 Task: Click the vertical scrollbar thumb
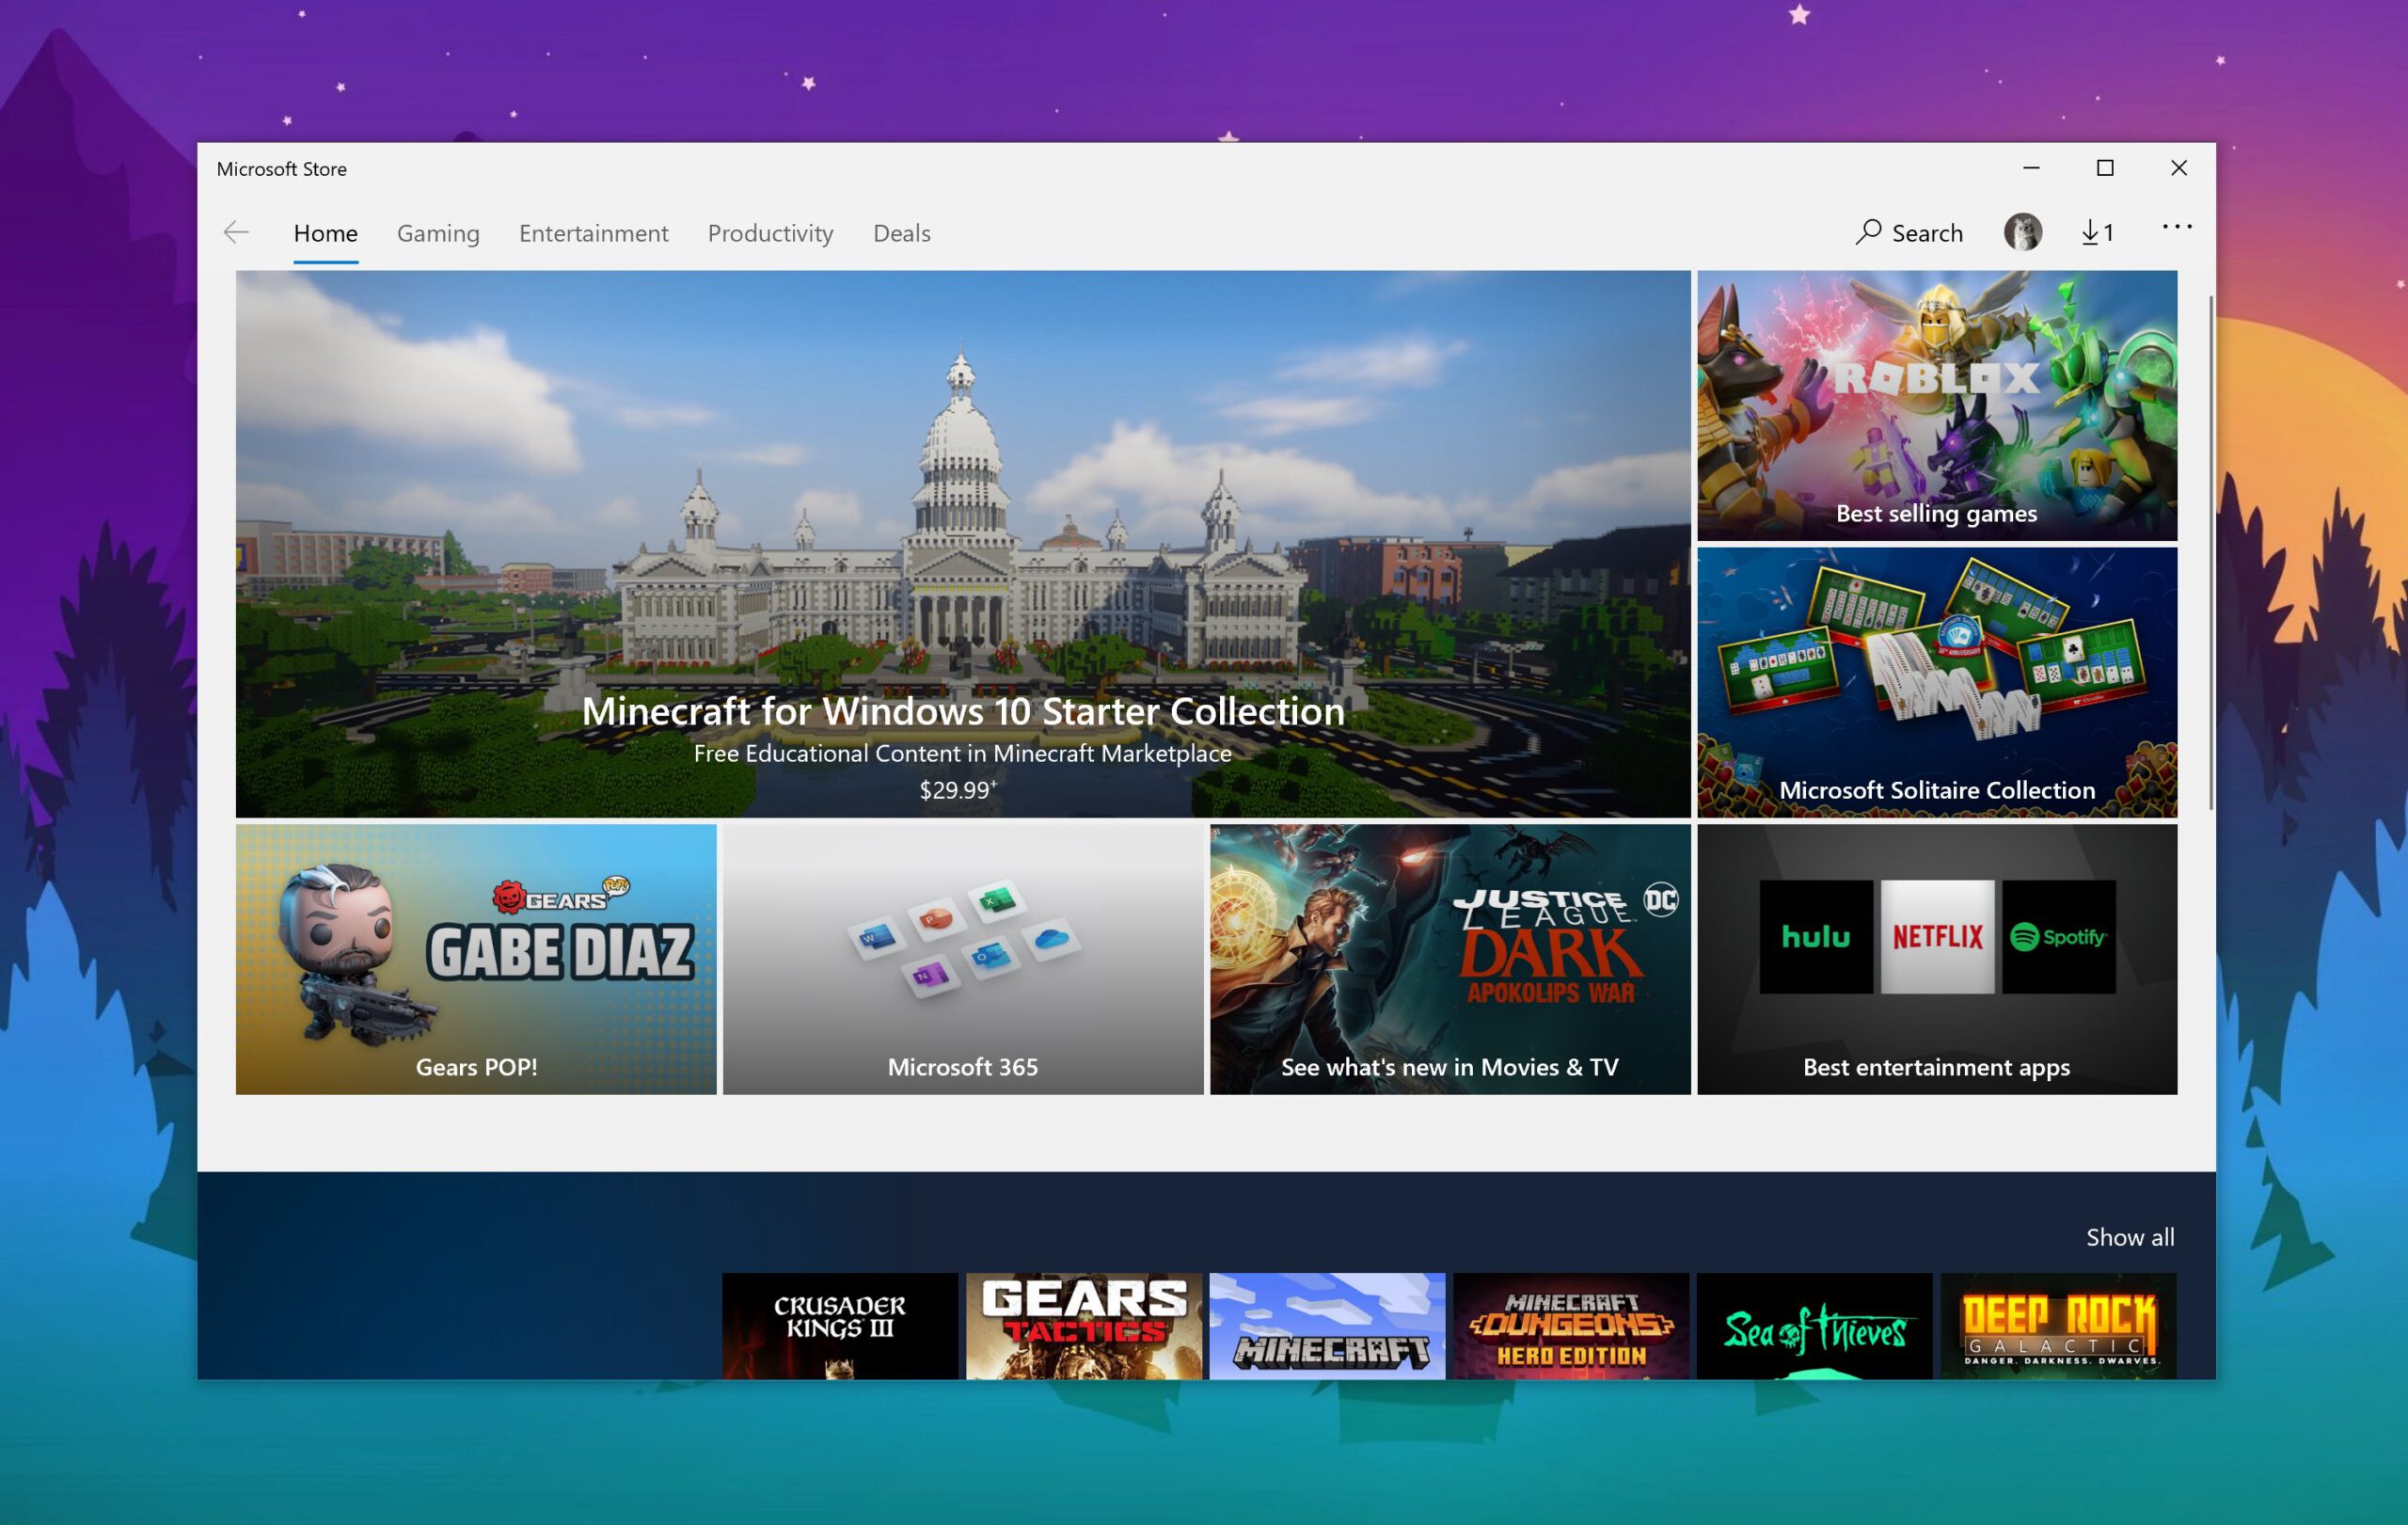coord(2210,553)
